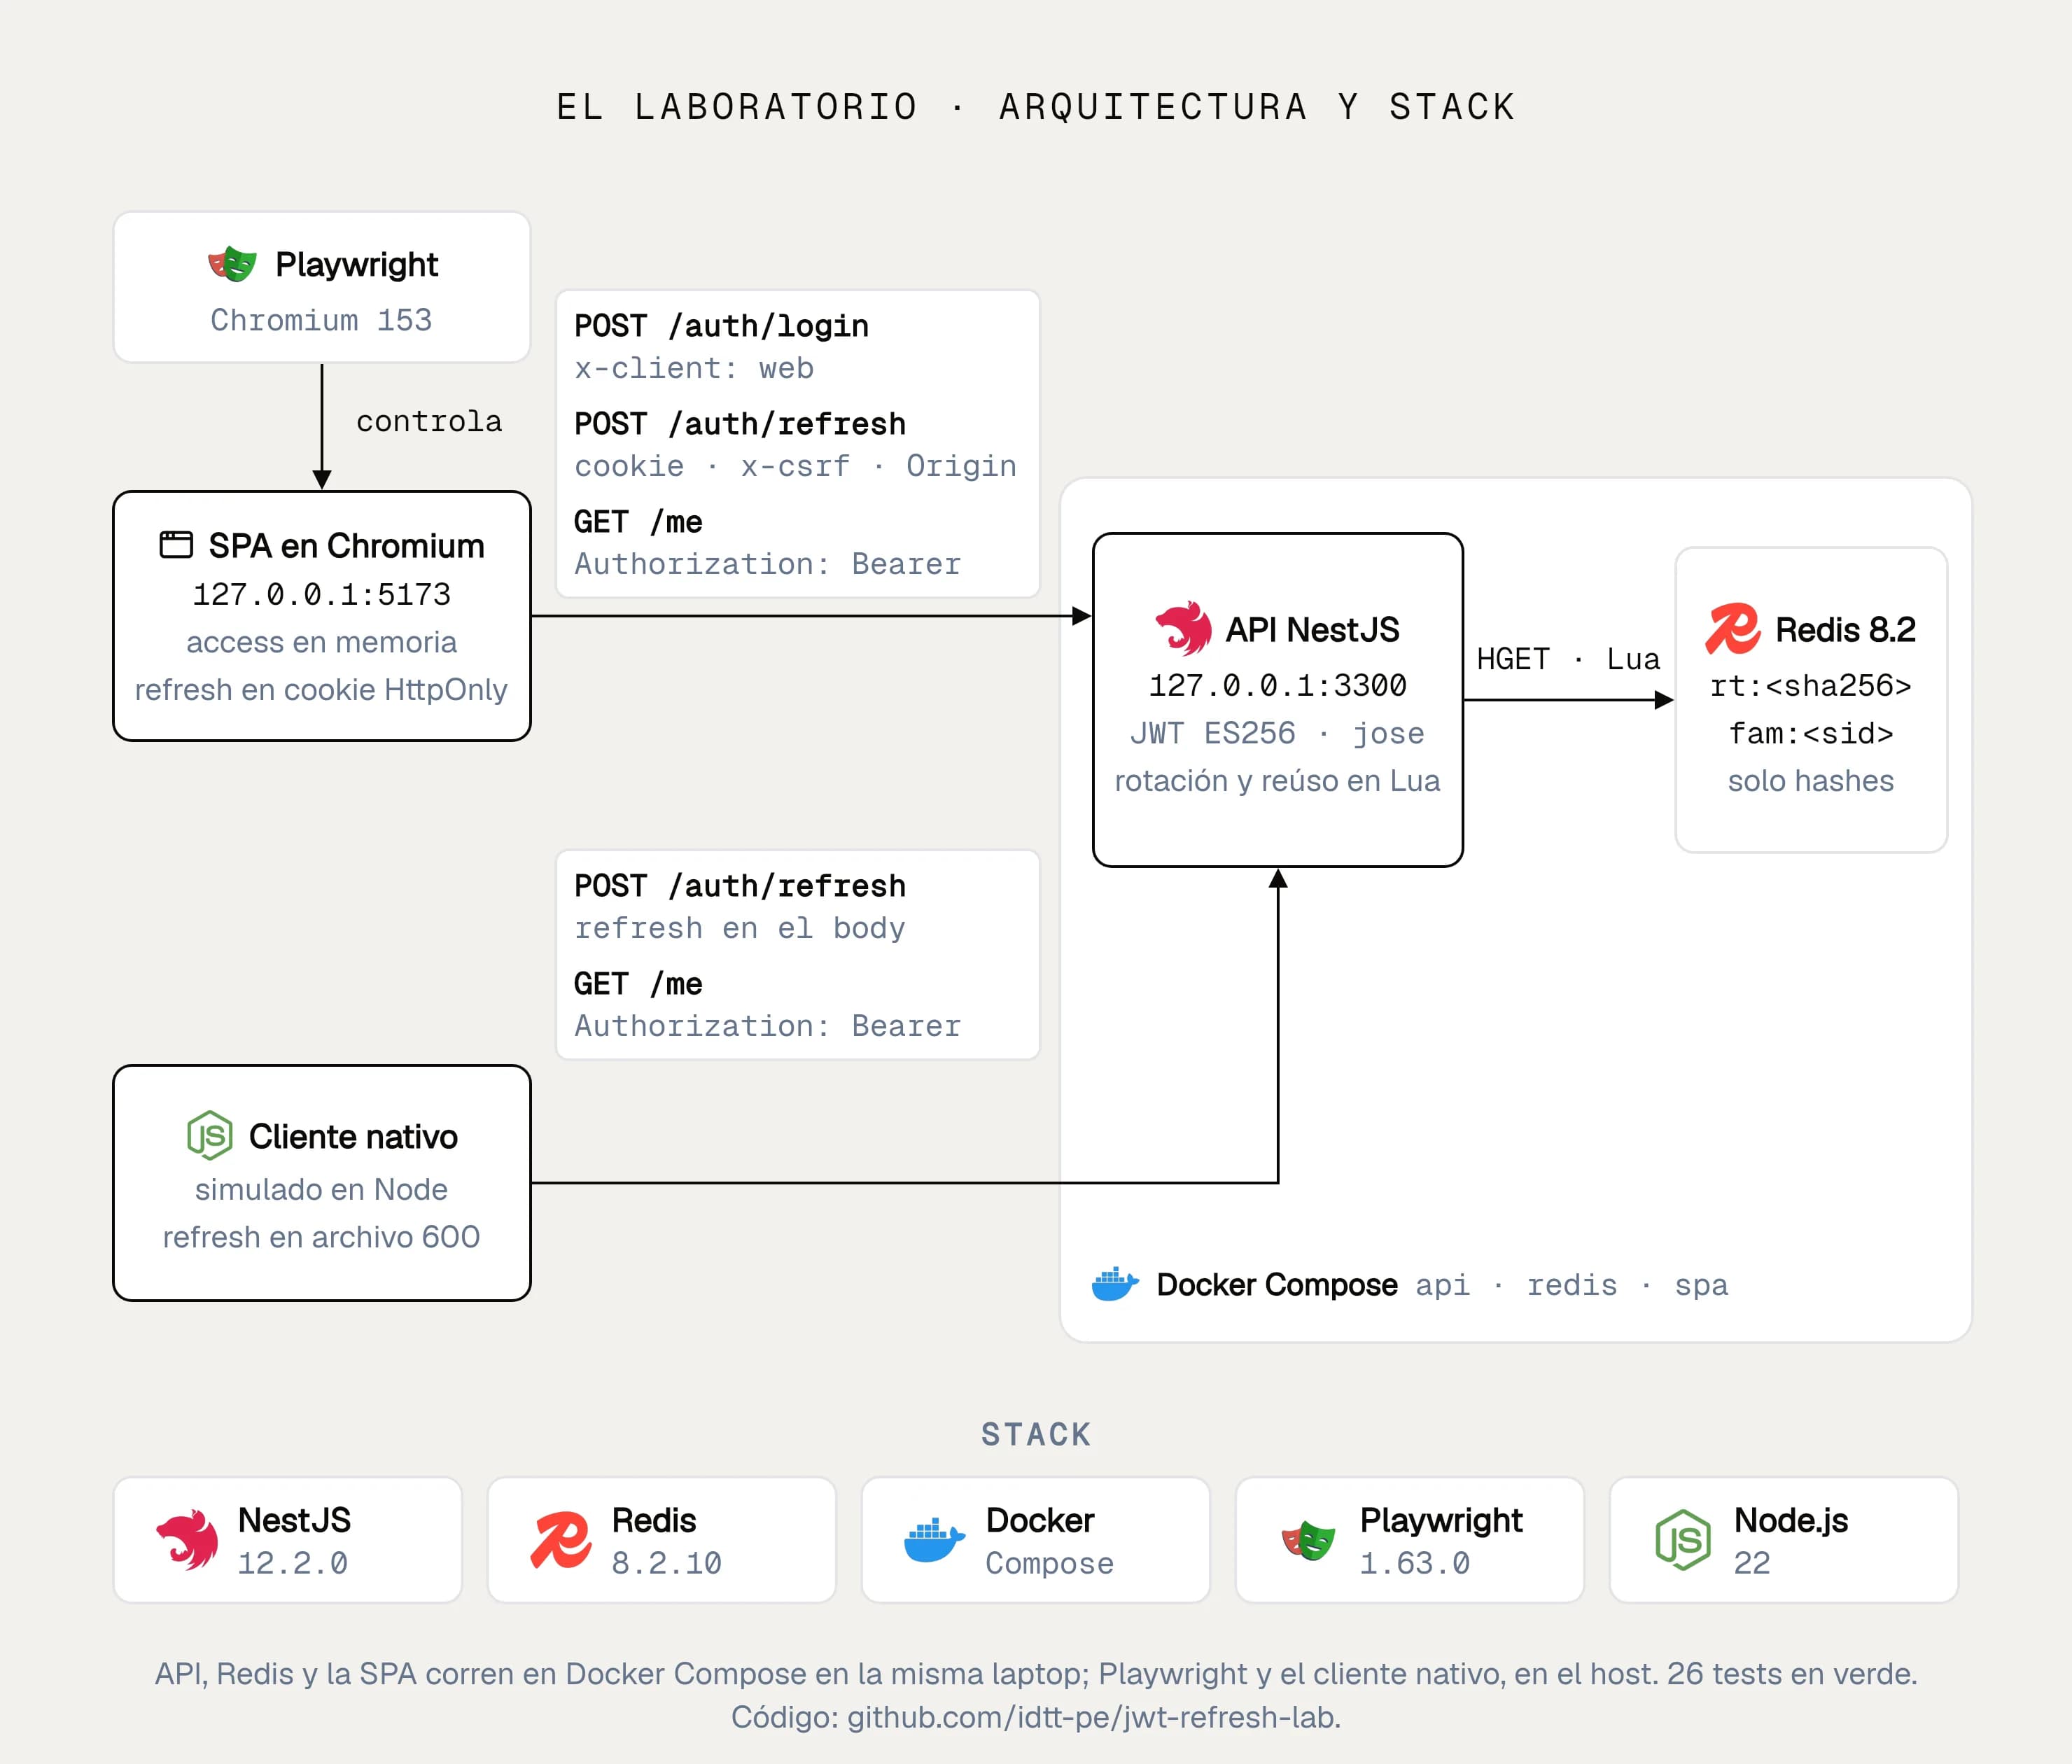Click the Playwright masks logo in the stack row
Viewport: 2072px width, 1764px height.
1308,1541
